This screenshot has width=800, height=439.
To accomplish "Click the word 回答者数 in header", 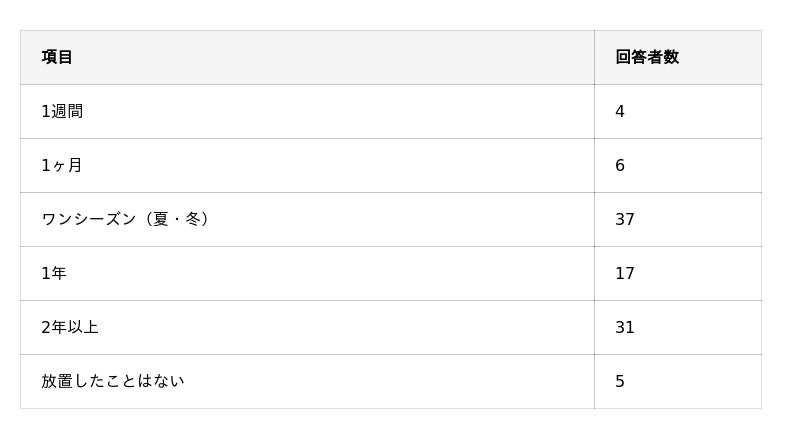I will point(647,57).
